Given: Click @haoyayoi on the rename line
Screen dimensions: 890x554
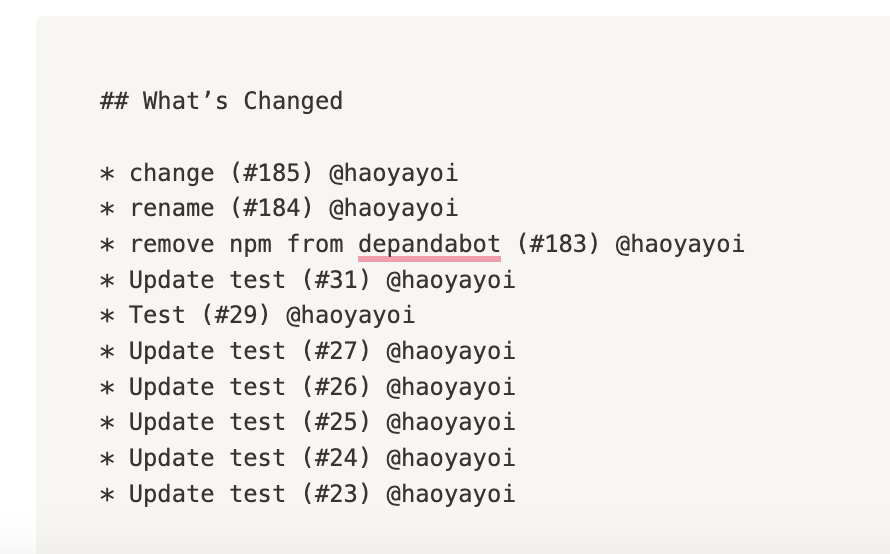Looking at the screenshot, I should 393,209.
